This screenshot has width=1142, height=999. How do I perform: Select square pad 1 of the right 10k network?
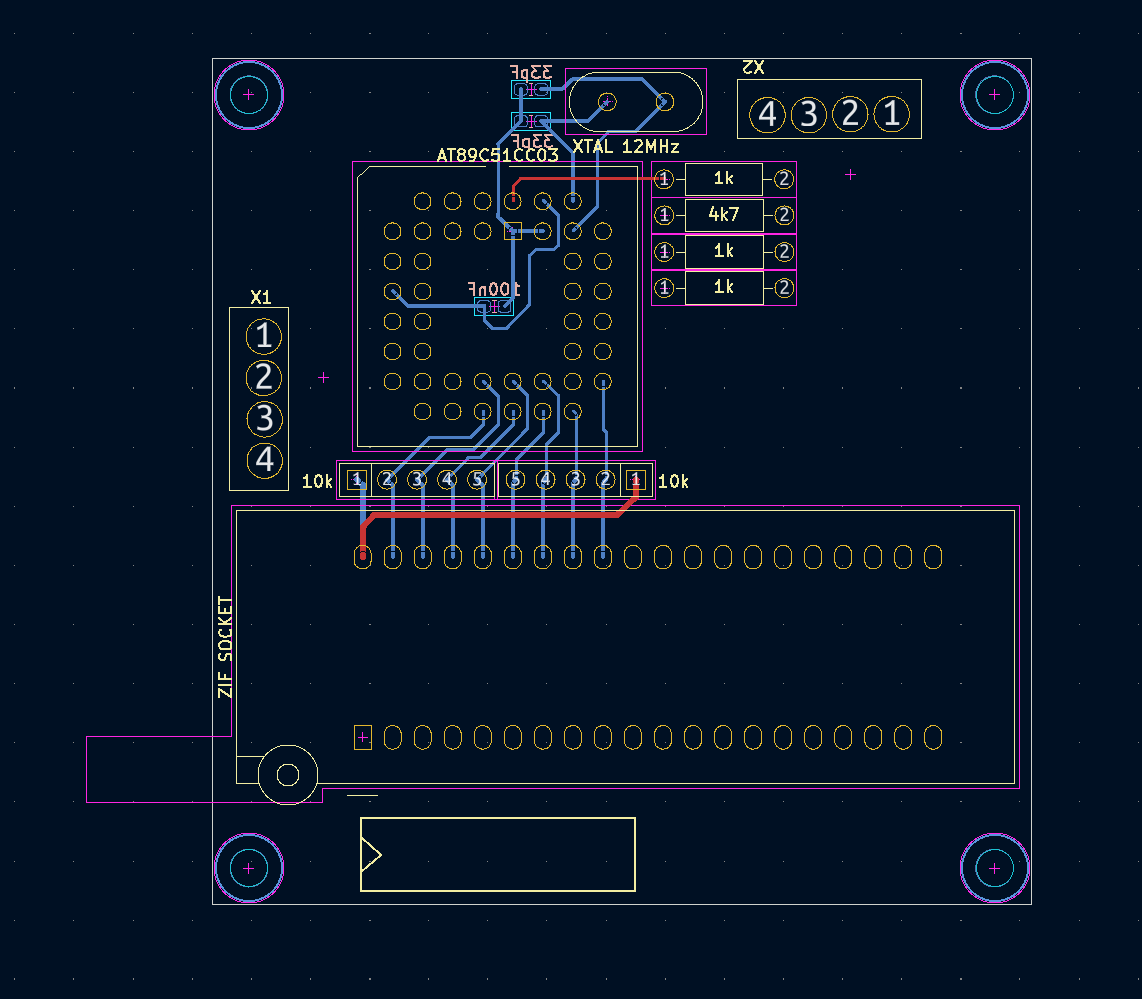(x=636, y=480)
